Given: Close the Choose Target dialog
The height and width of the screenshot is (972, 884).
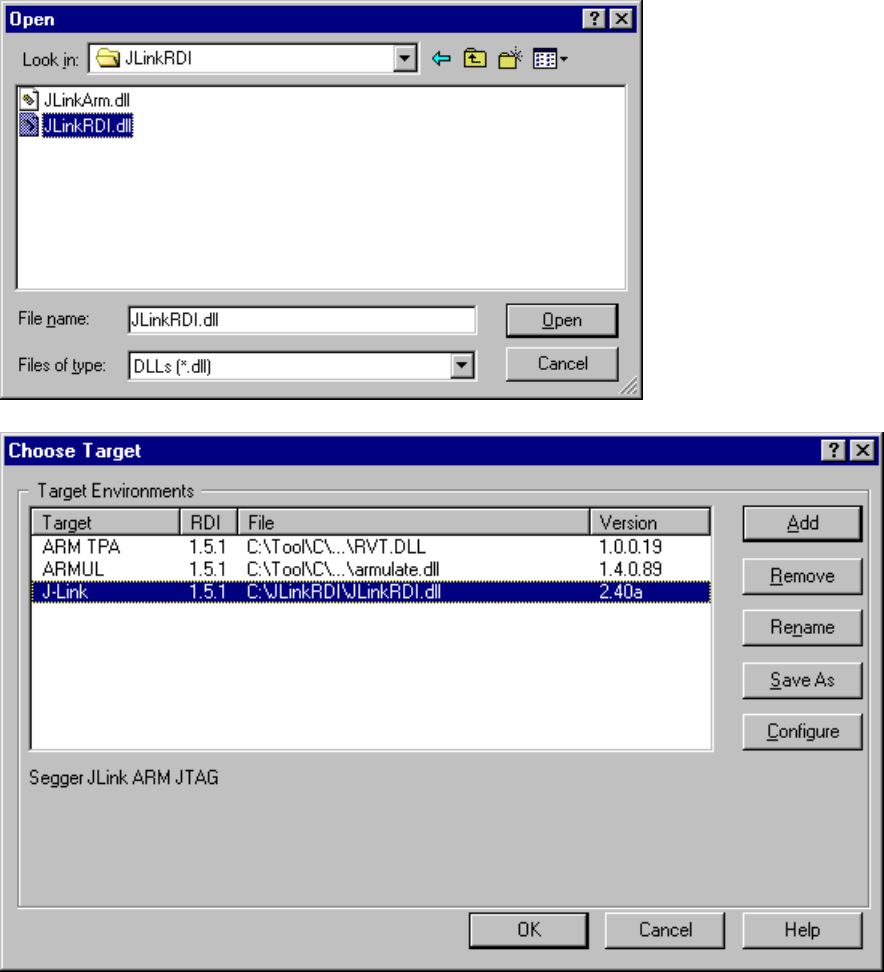Looking at the screenshot, I should tap(863, 450).
